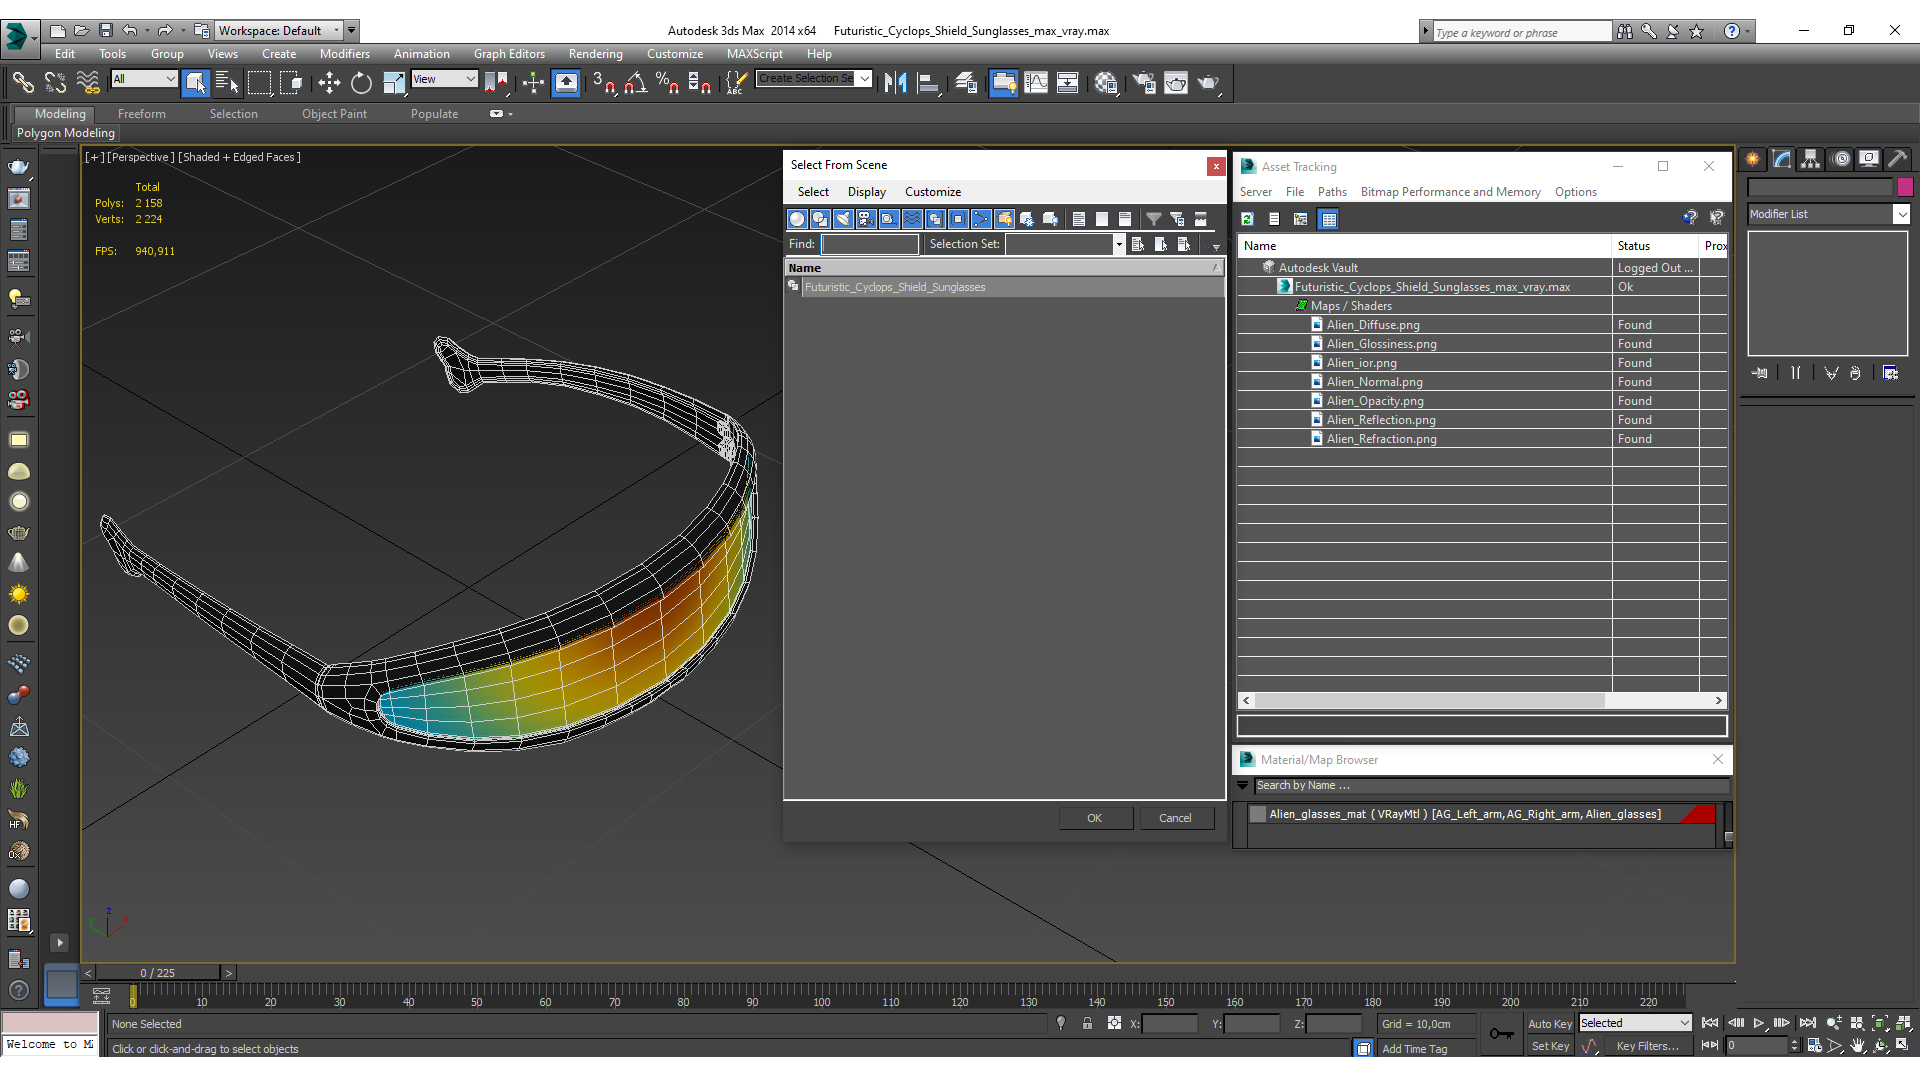Screen dimensions: 1920x1080
Task: Switch to the Freeform ribbon tab
Action: pos(141,114)
